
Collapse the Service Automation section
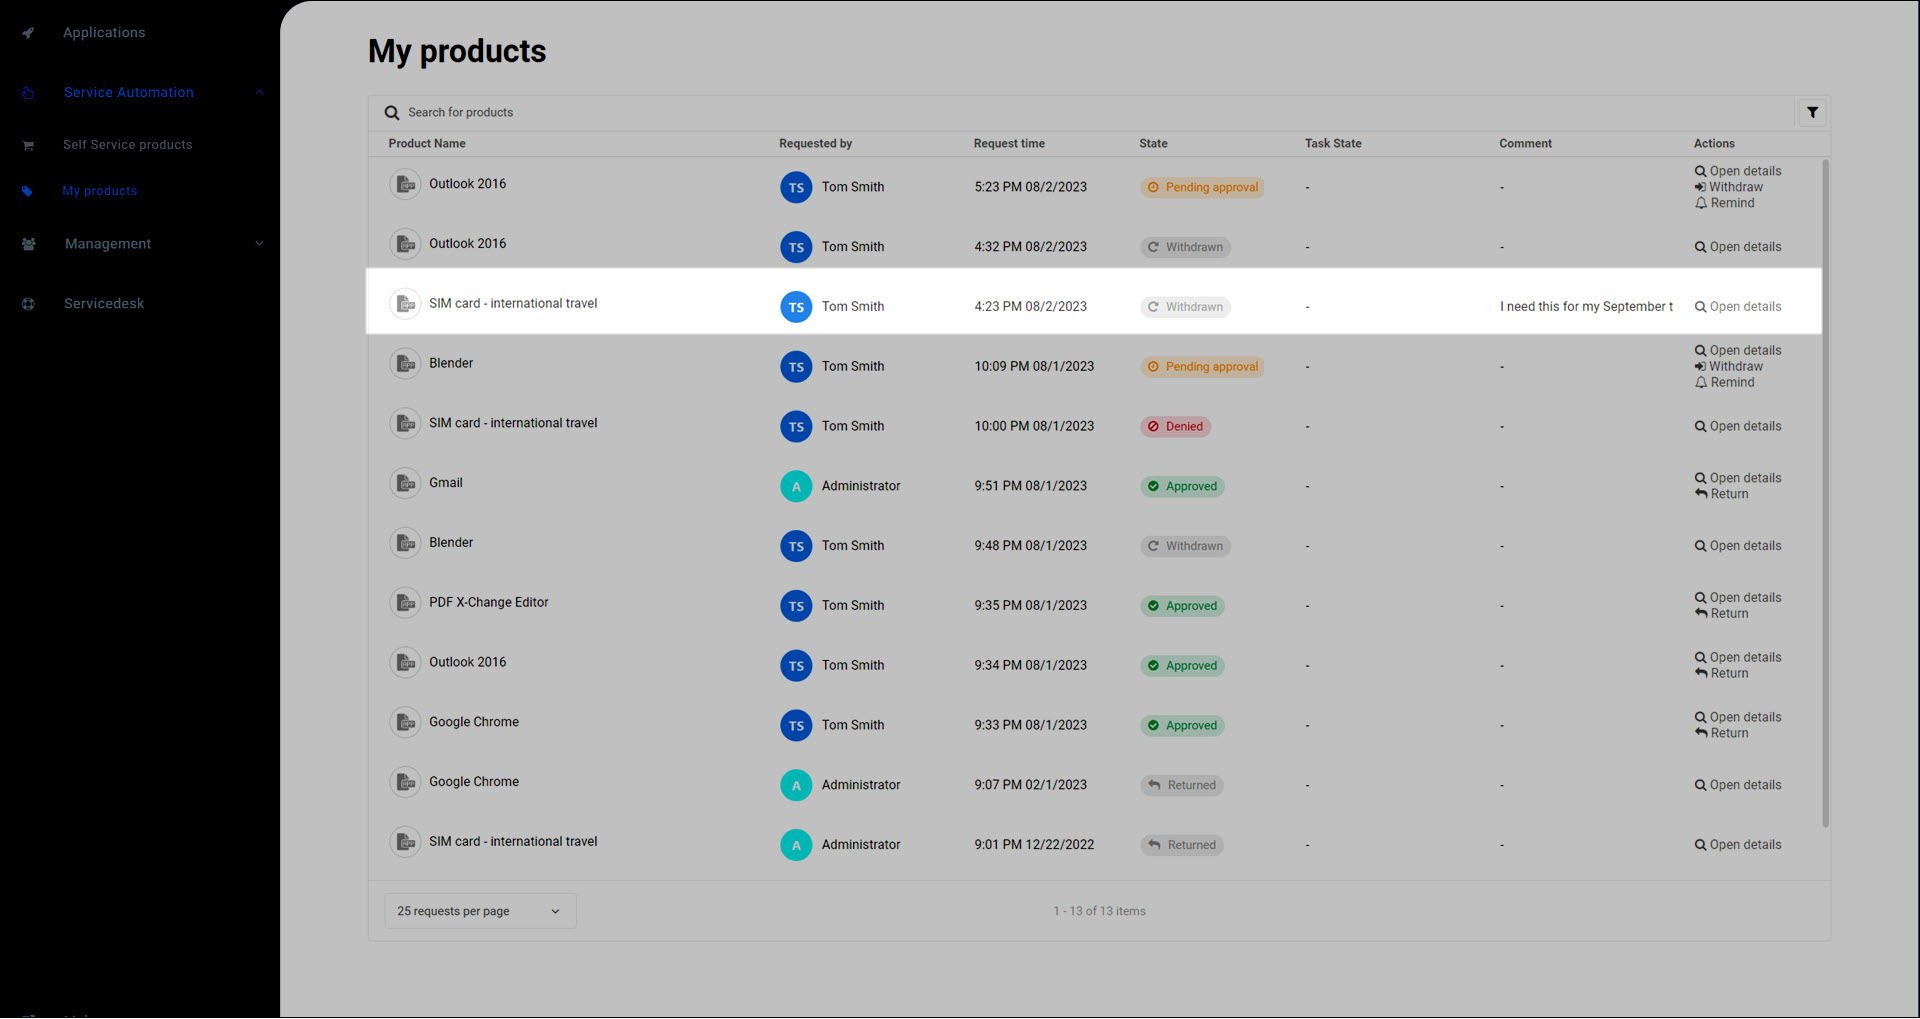259,92
